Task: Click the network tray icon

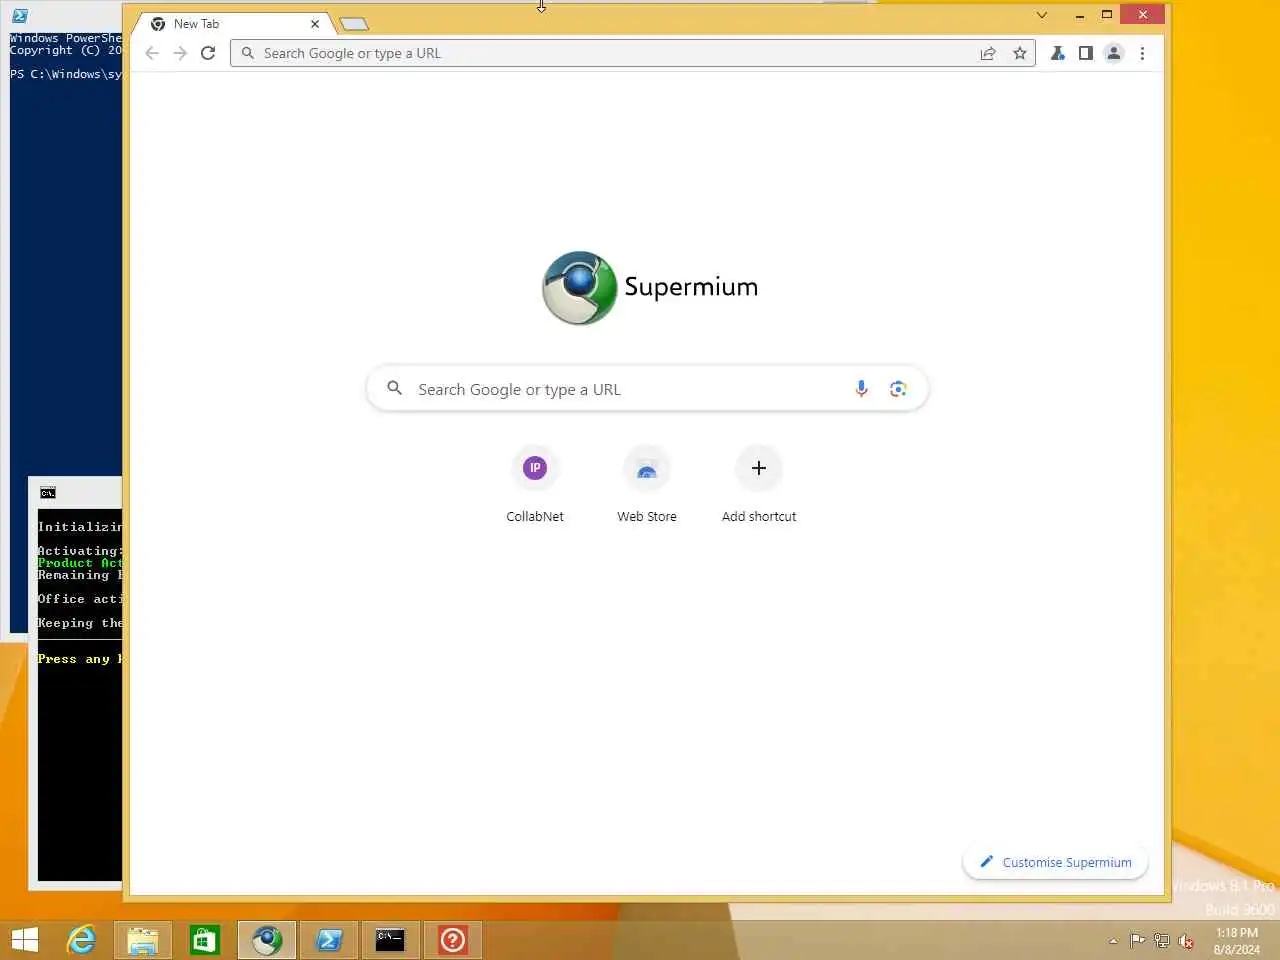Action: [1162, 940]
